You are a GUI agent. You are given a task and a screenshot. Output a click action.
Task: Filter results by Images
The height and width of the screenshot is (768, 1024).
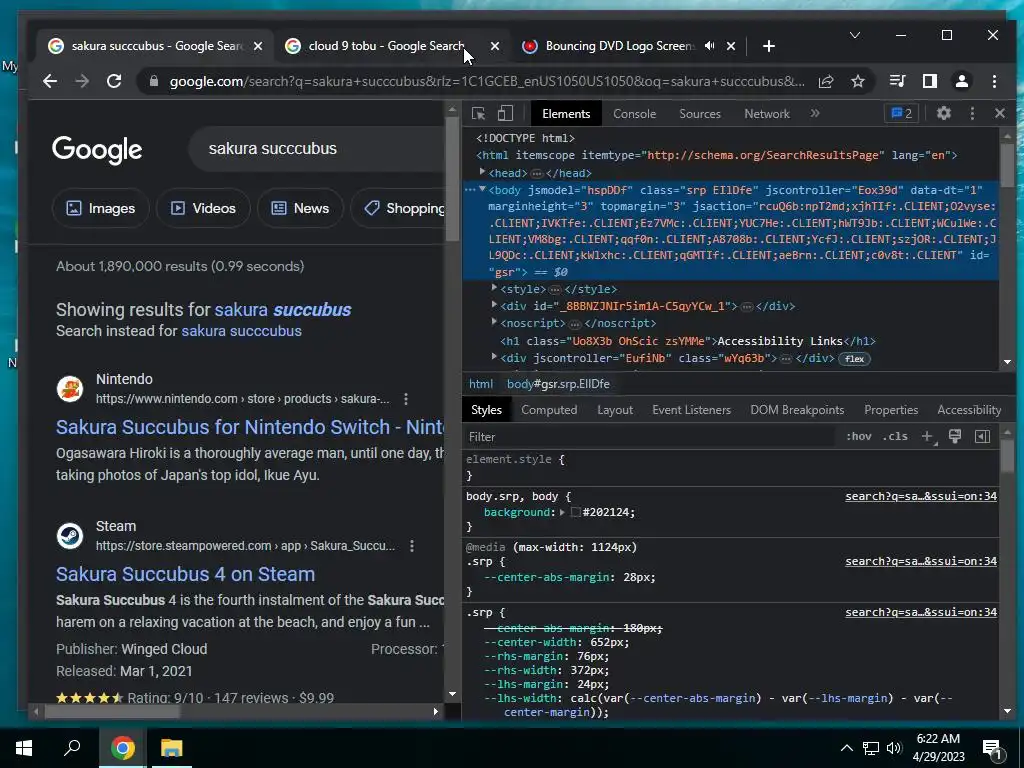[x=101, y=208]
